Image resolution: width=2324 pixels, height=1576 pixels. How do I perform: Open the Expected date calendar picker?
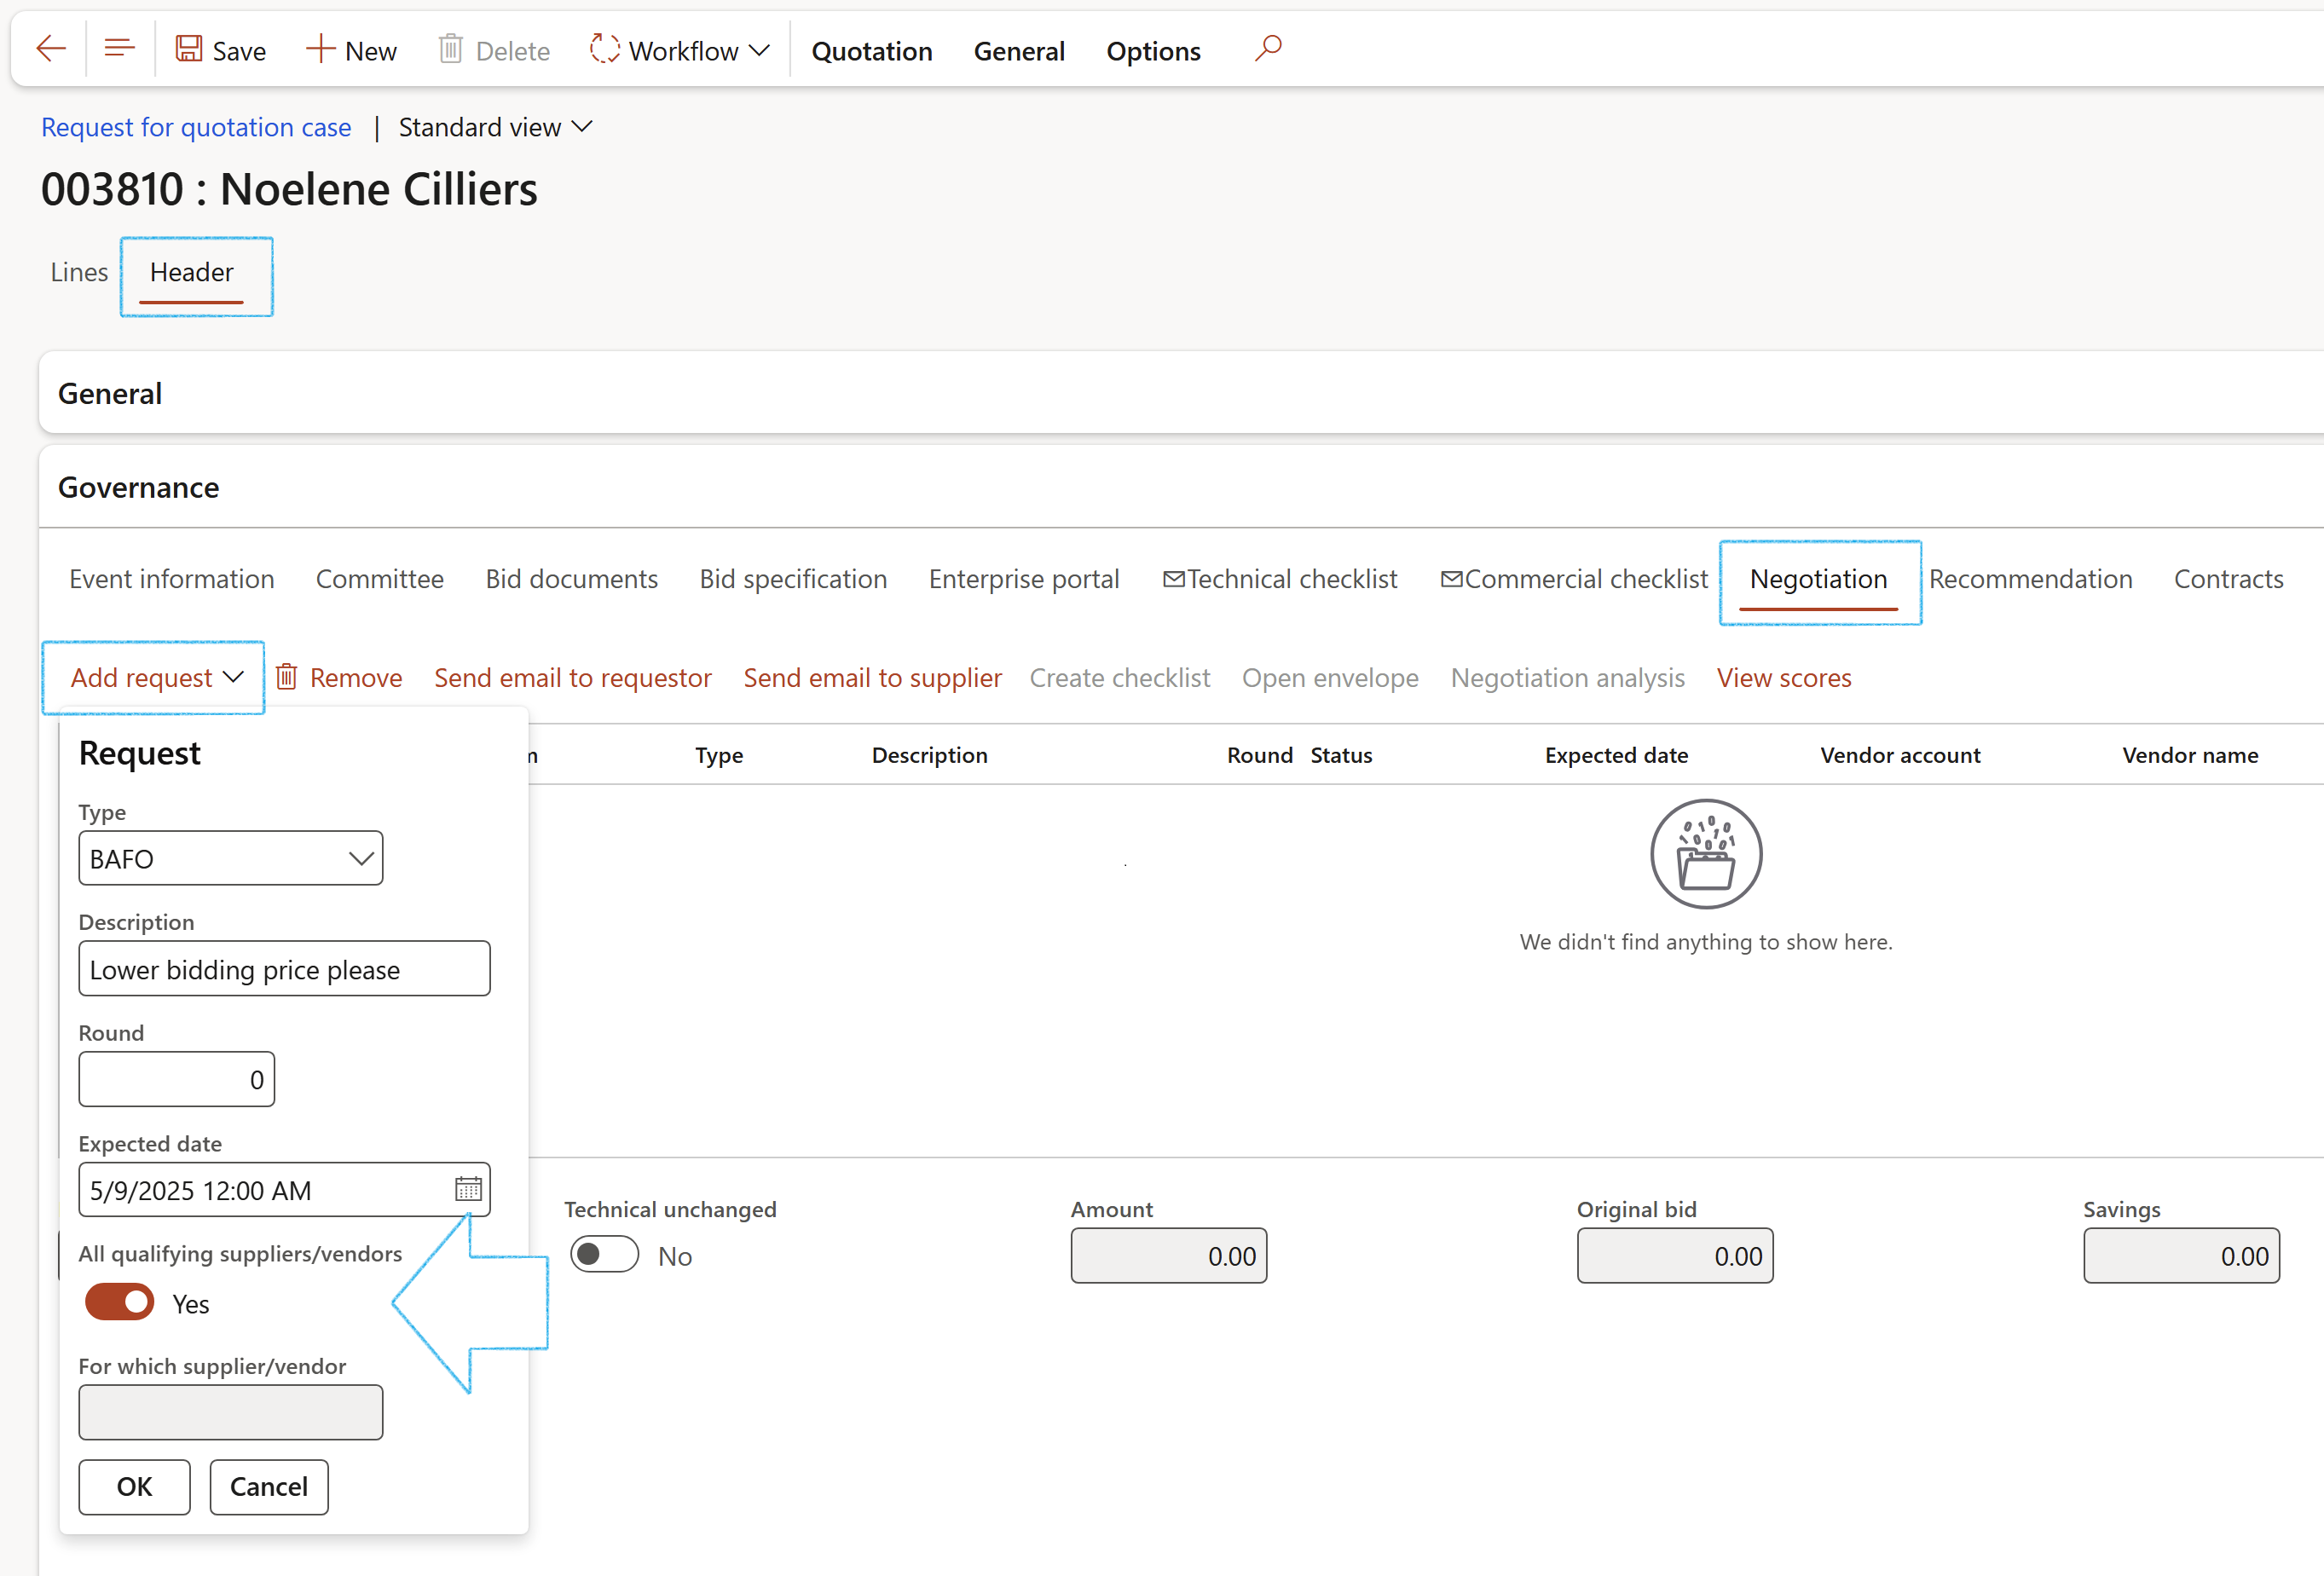click(x=468, y=1189)
